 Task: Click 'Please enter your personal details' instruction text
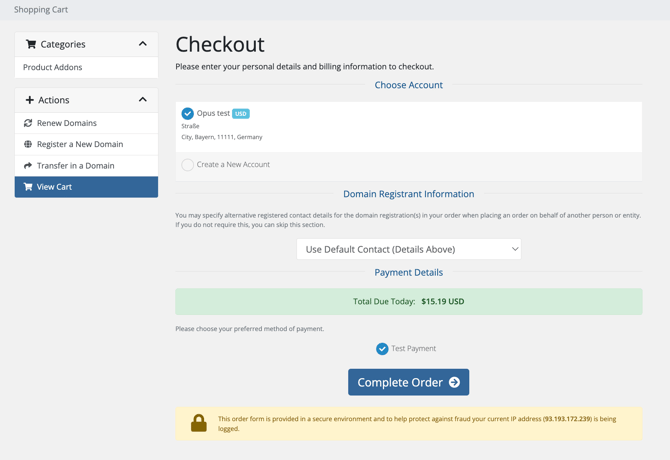(305, 67)
